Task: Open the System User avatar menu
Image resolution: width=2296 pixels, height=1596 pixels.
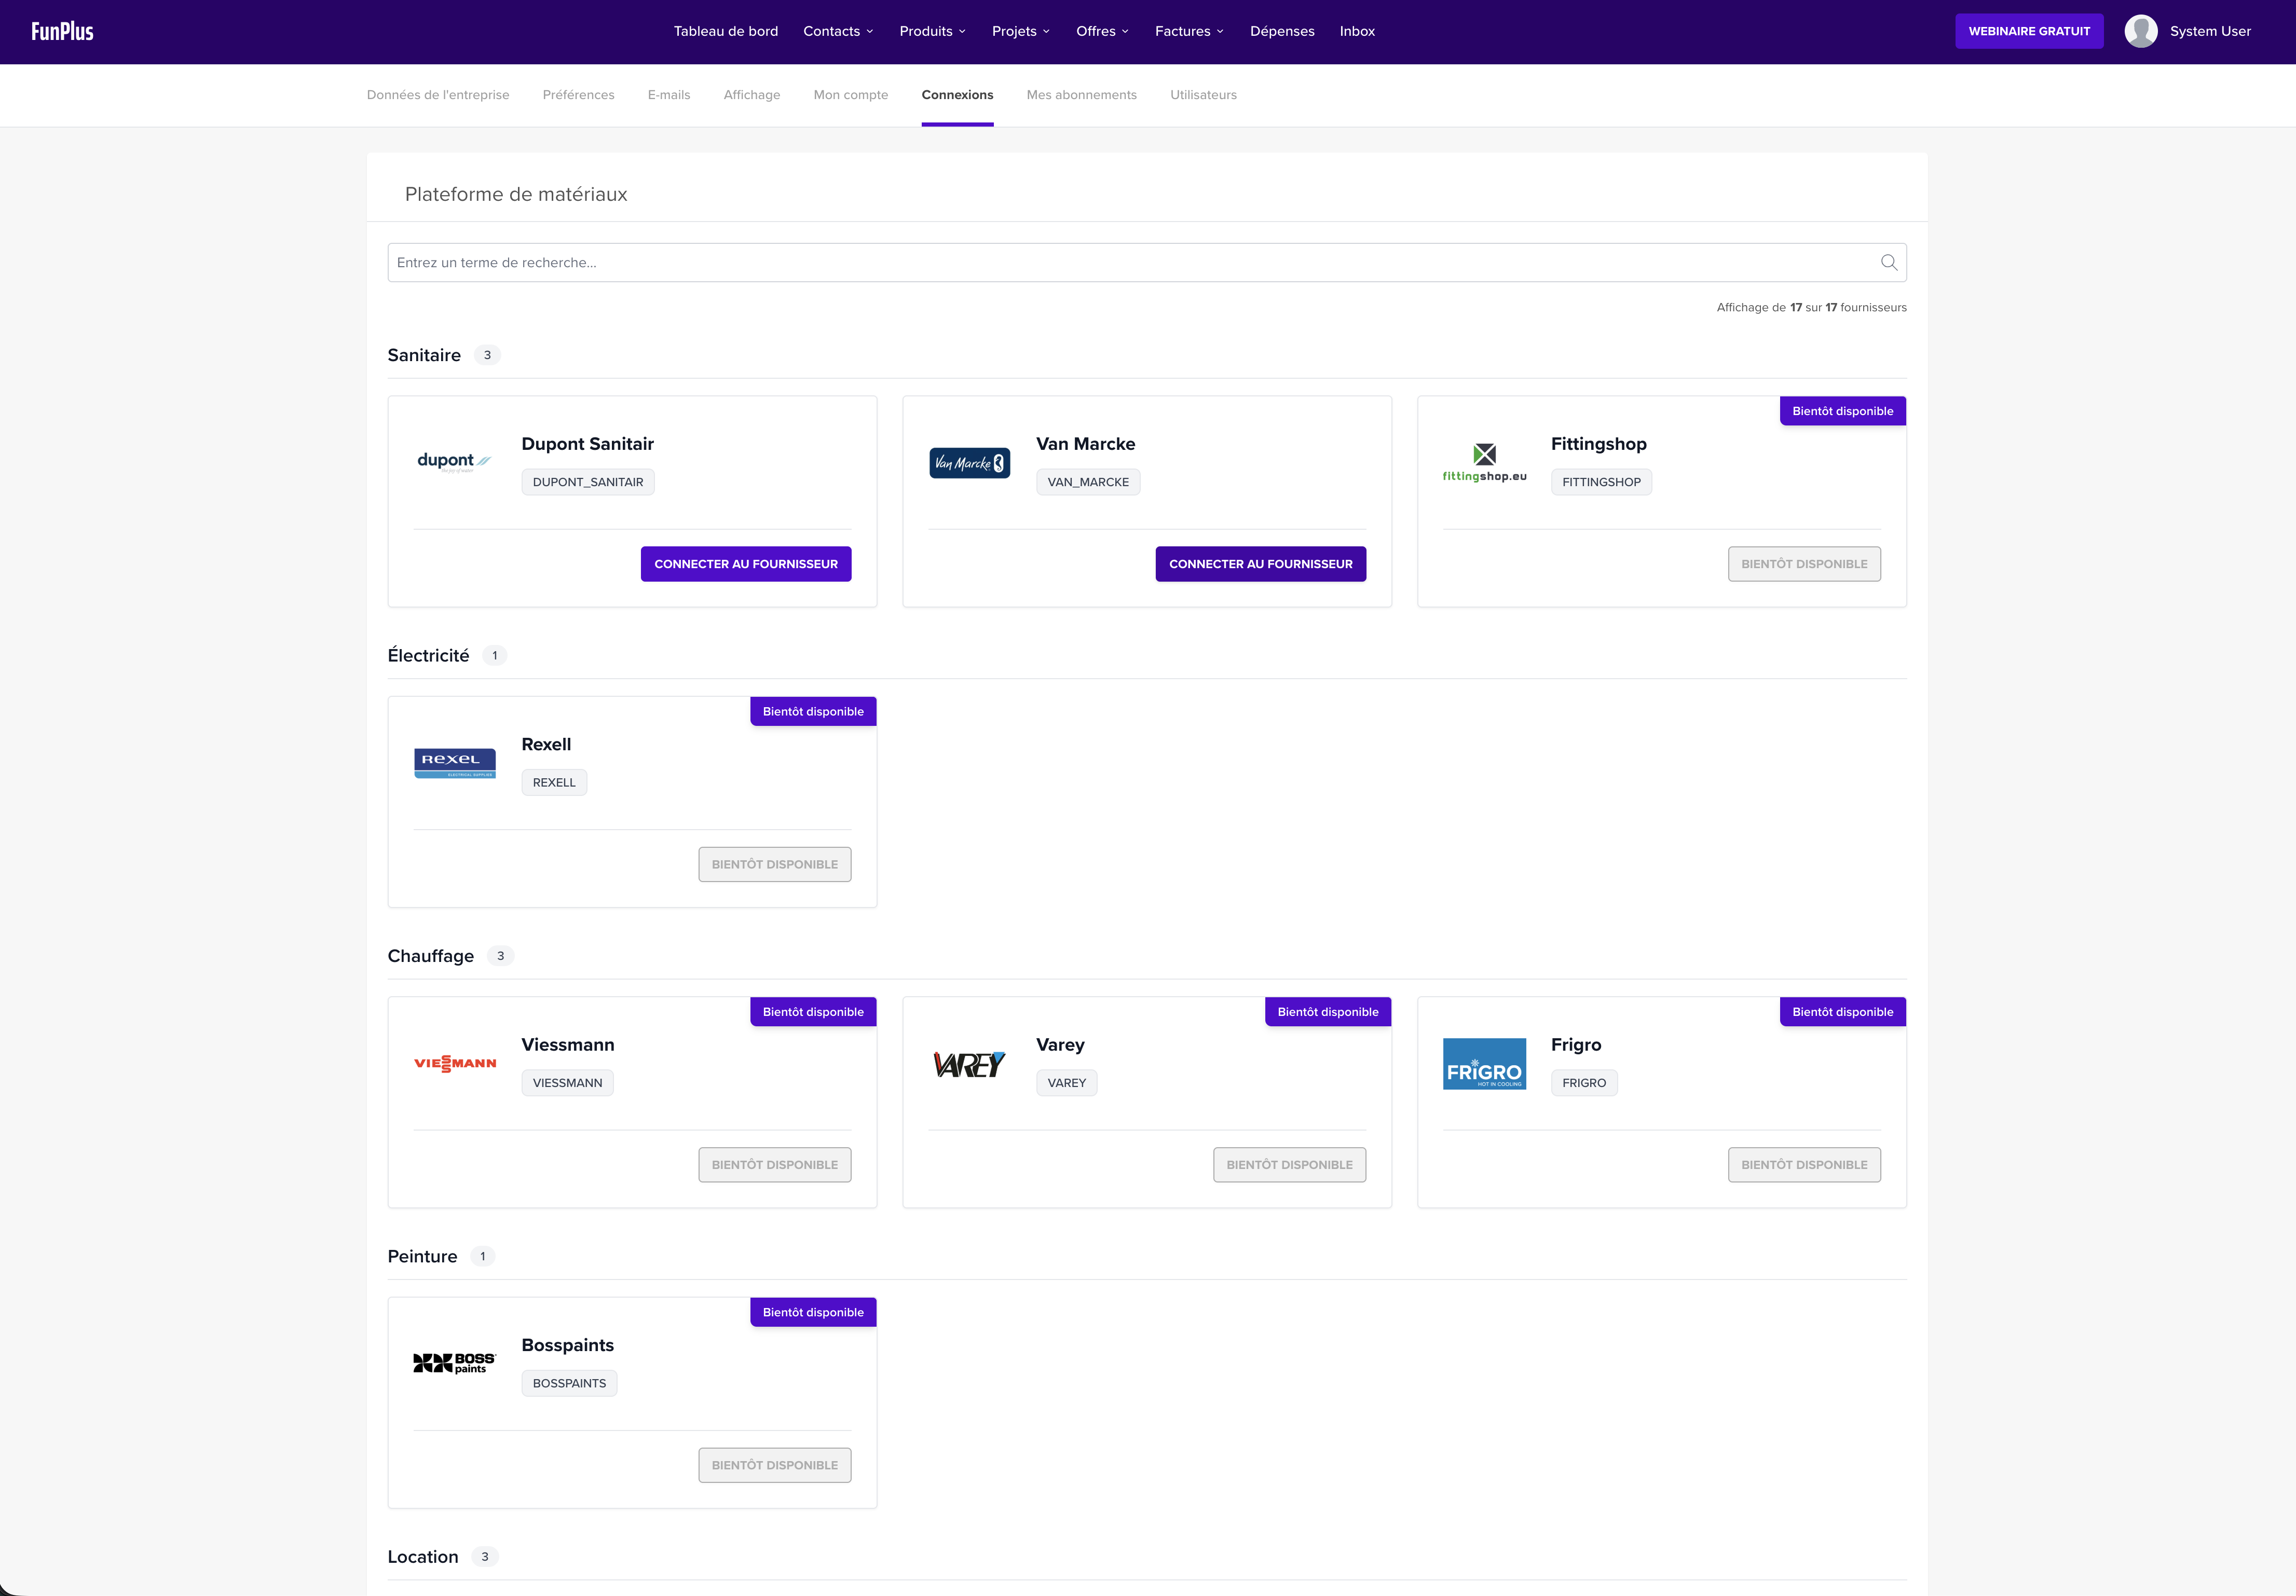Action: point(2141,31)
